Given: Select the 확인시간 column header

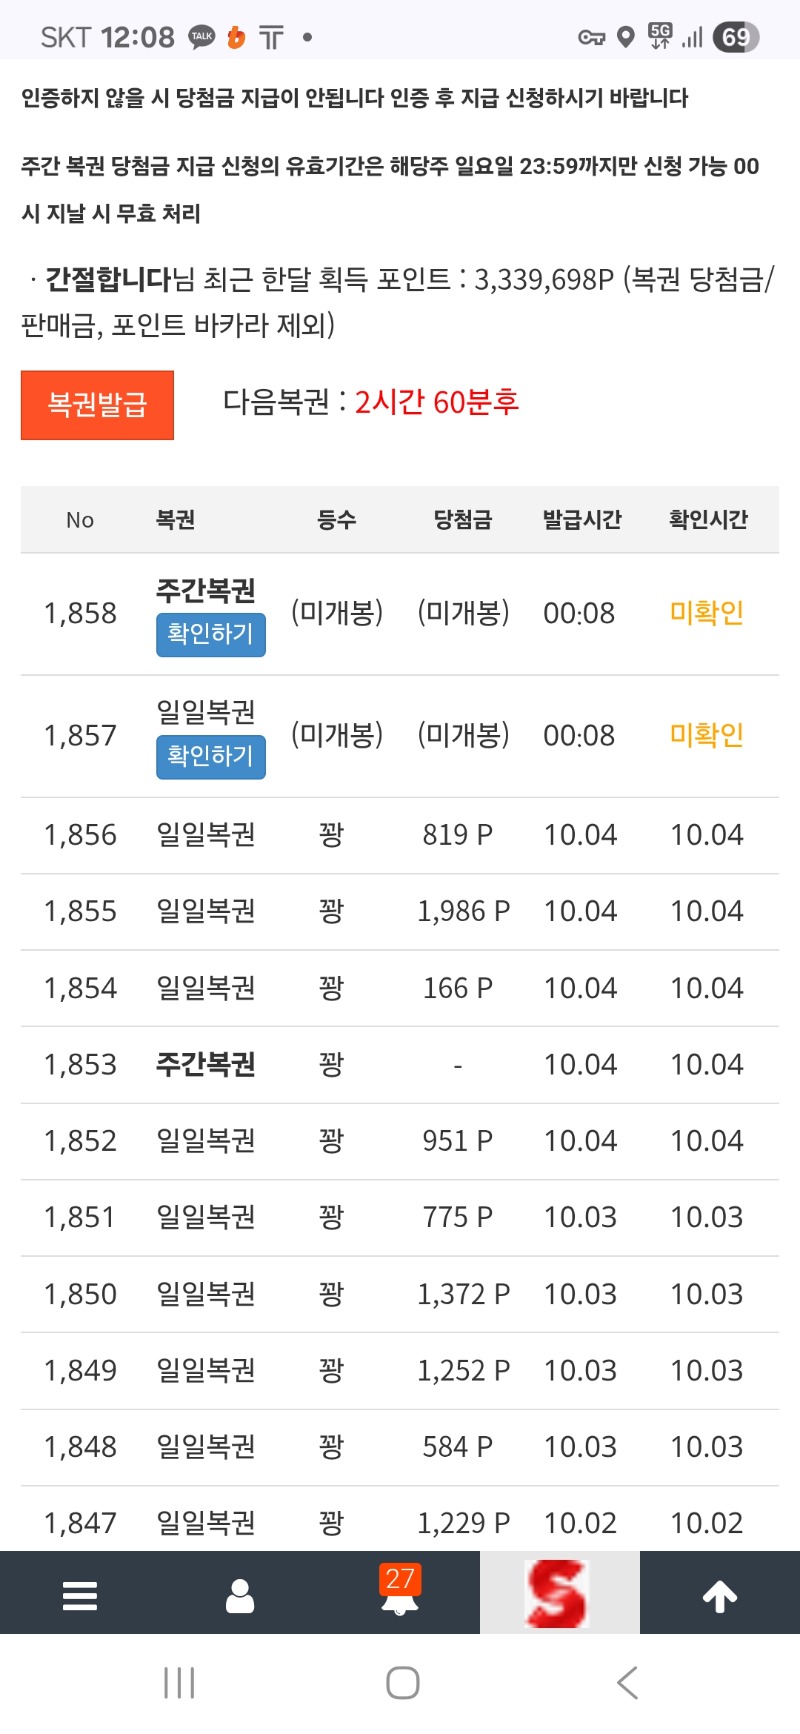Looking at the screenshot, I should 708,520.
